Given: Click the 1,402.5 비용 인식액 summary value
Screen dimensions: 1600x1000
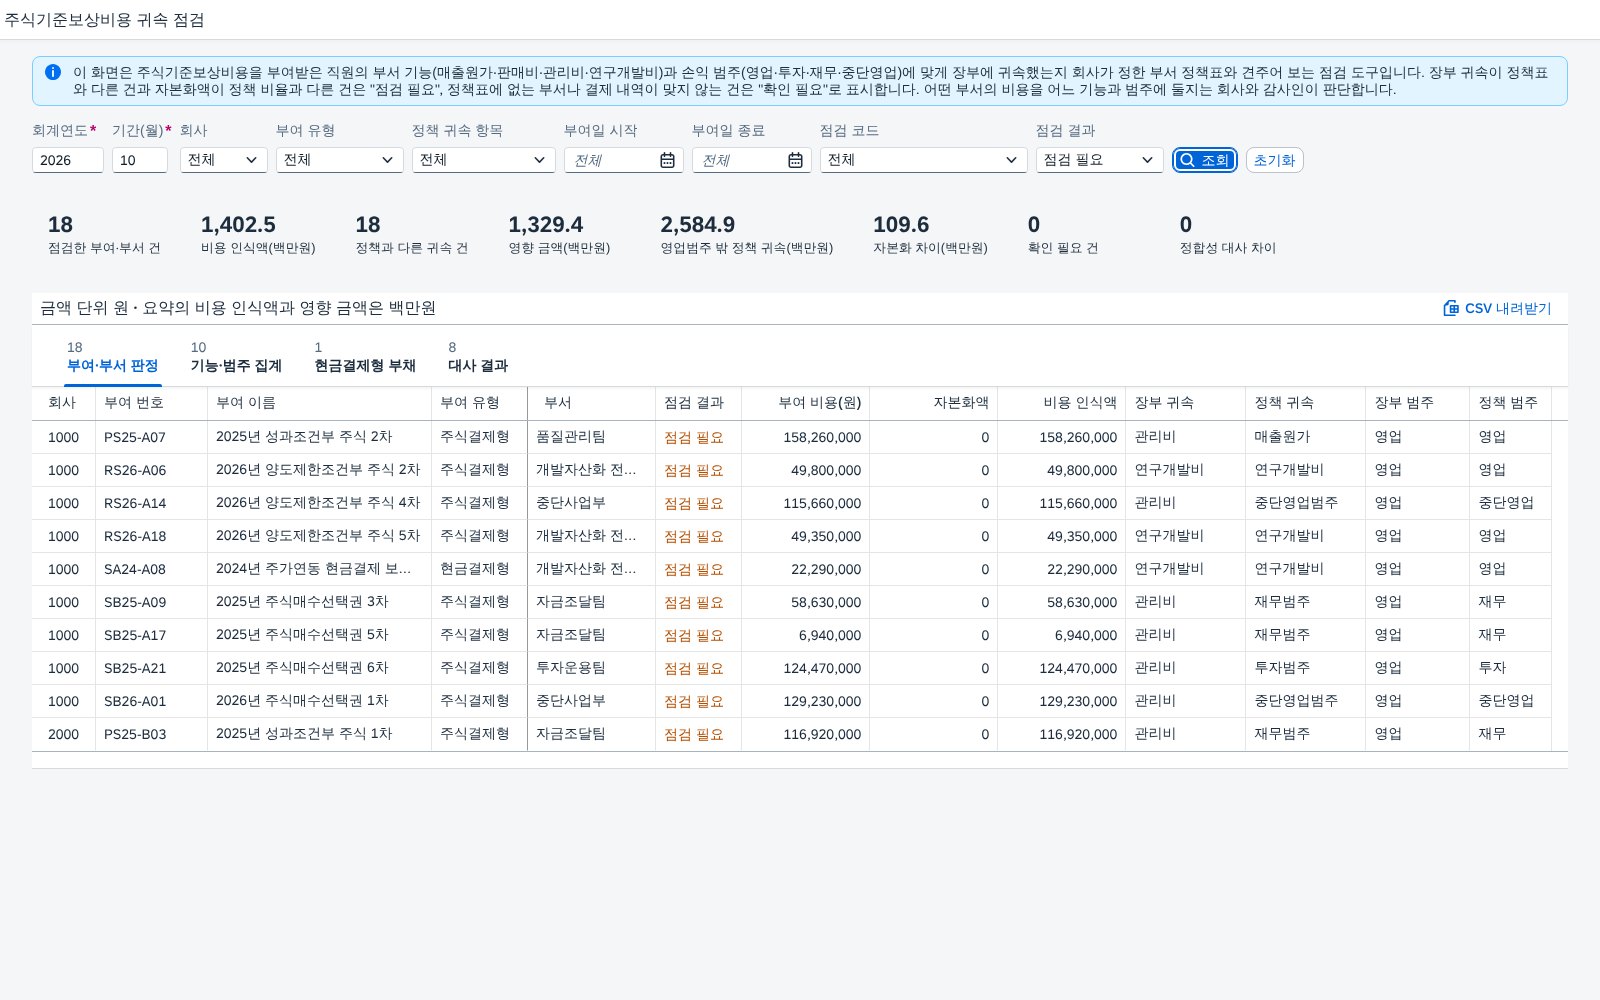Looking at the screenshot, I should coord(238,225).
